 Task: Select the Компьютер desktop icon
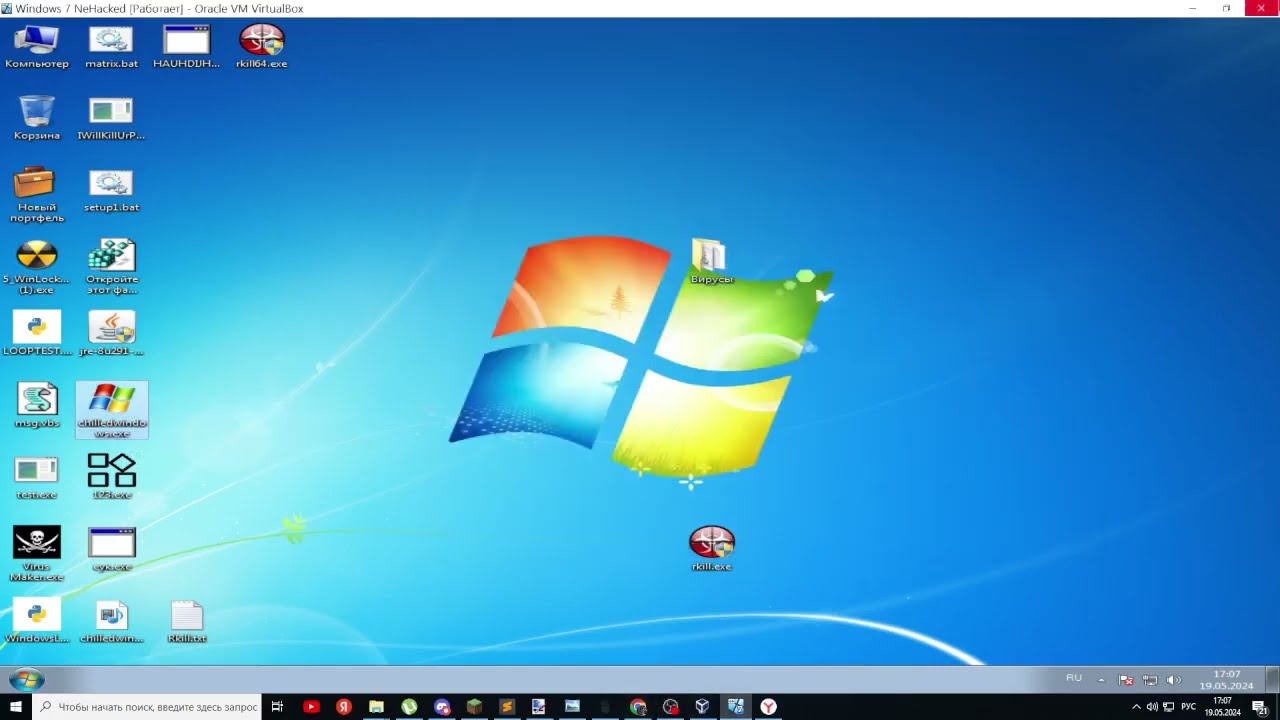point(37,47)
